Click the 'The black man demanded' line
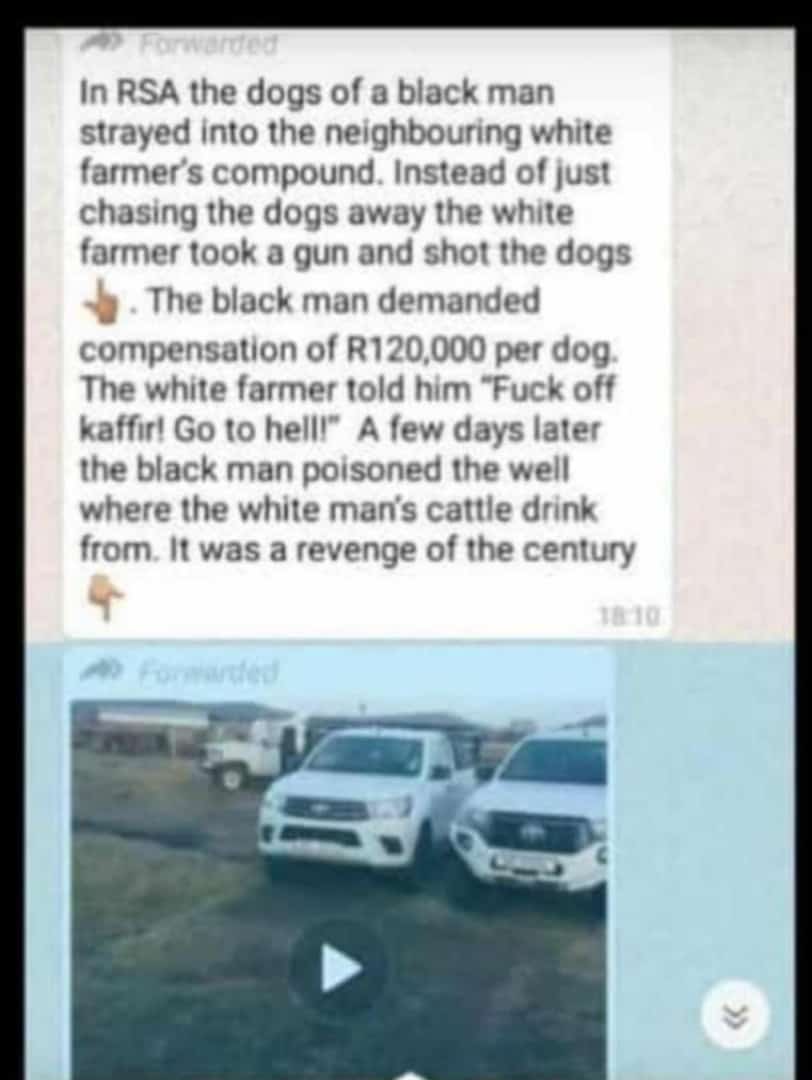 (343, 302)
